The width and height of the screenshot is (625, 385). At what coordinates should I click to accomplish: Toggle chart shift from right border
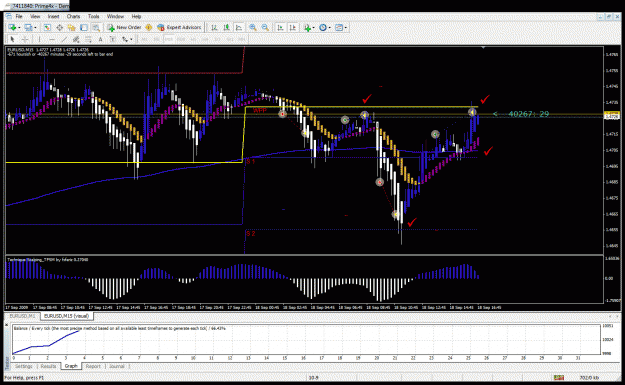[293, 28]
